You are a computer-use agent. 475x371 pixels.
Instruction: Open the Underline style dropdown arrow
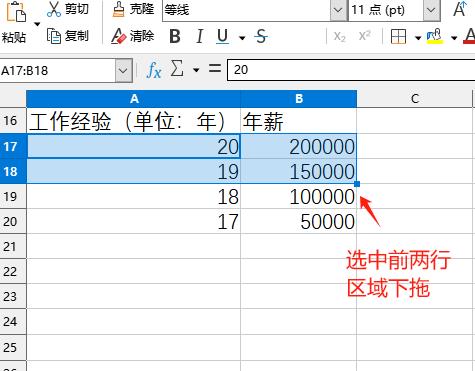[x=242, y=38]
